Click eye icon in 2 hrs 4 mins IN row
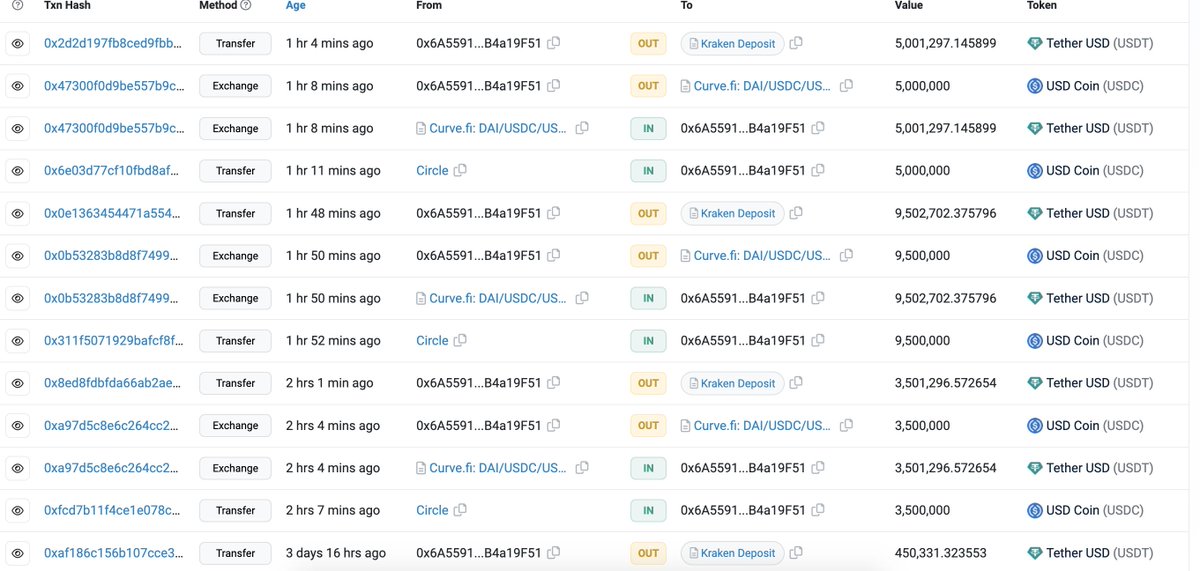 tap(18, 468)
